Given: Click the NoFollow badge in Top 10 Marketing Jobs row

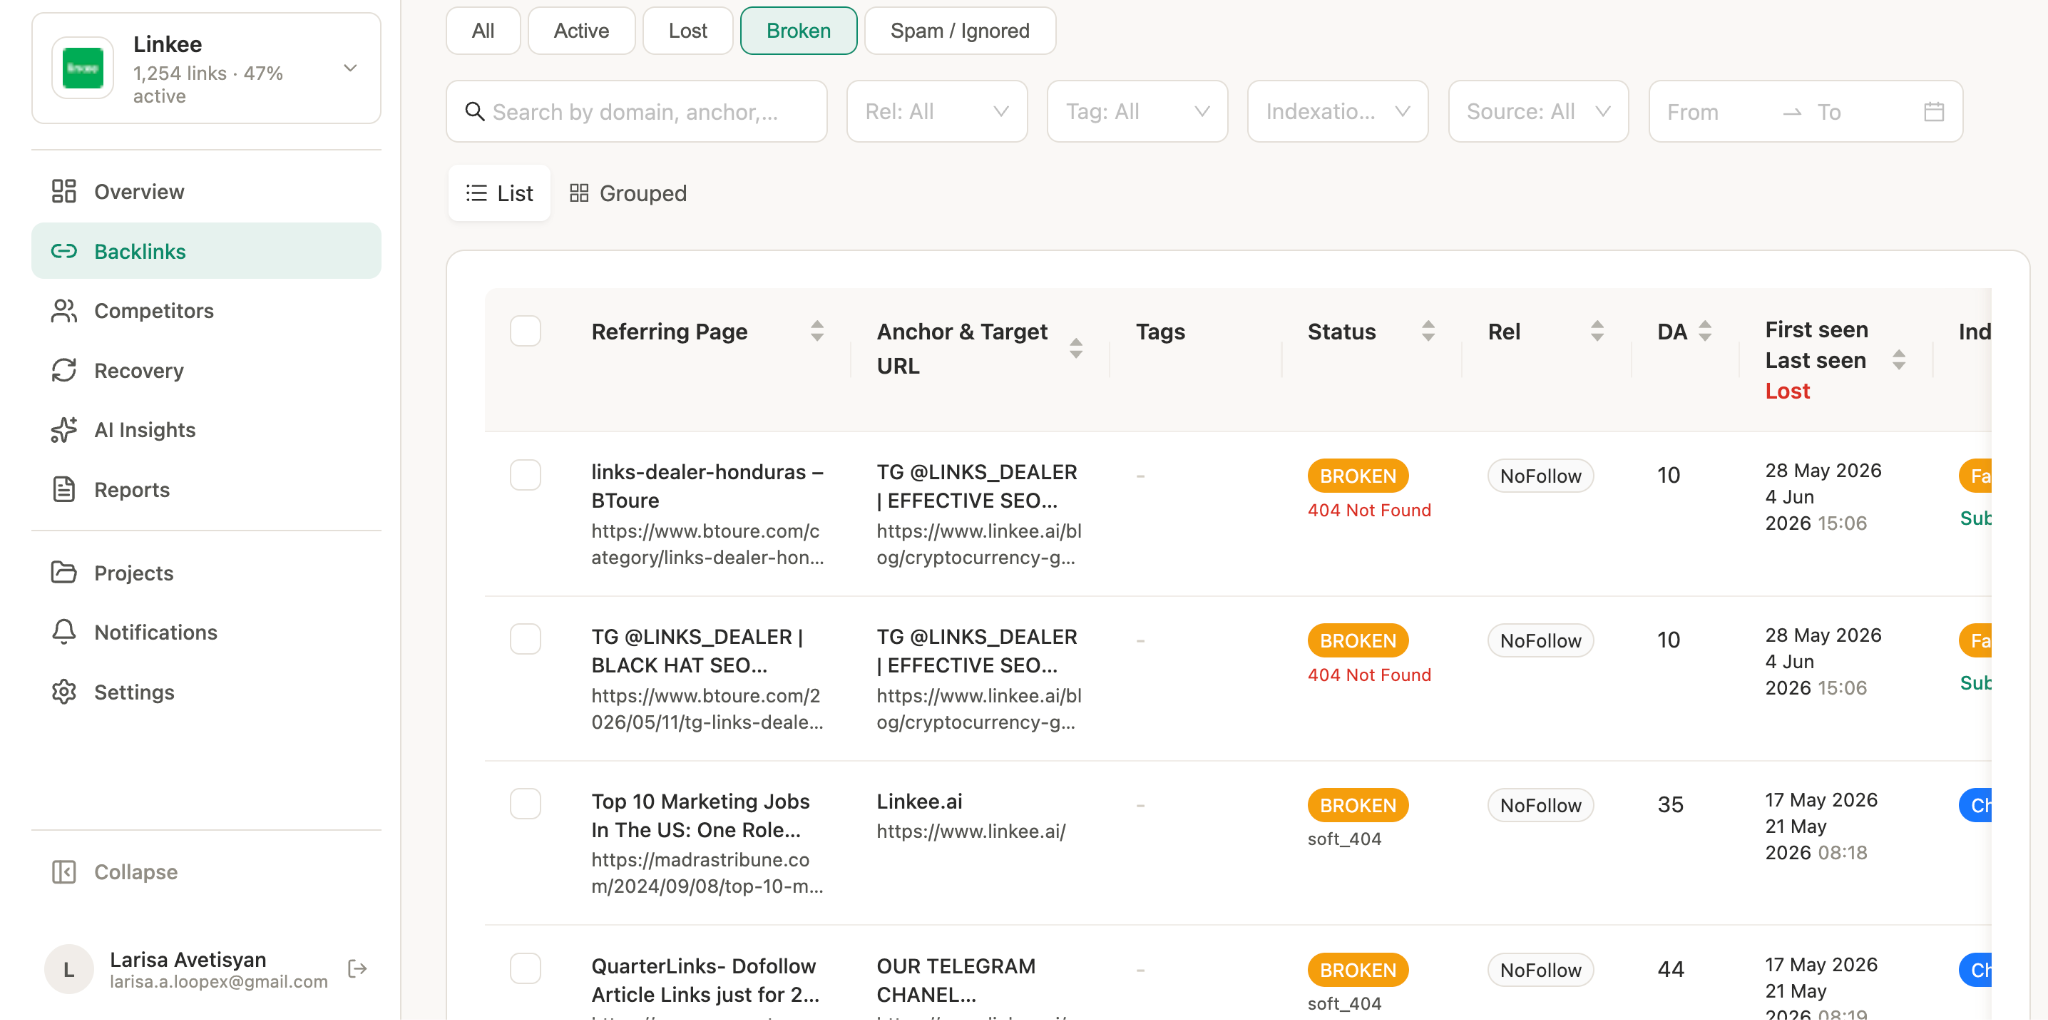Looking at the screenshot, I should pyautogui.click(x=1541, y=805).
